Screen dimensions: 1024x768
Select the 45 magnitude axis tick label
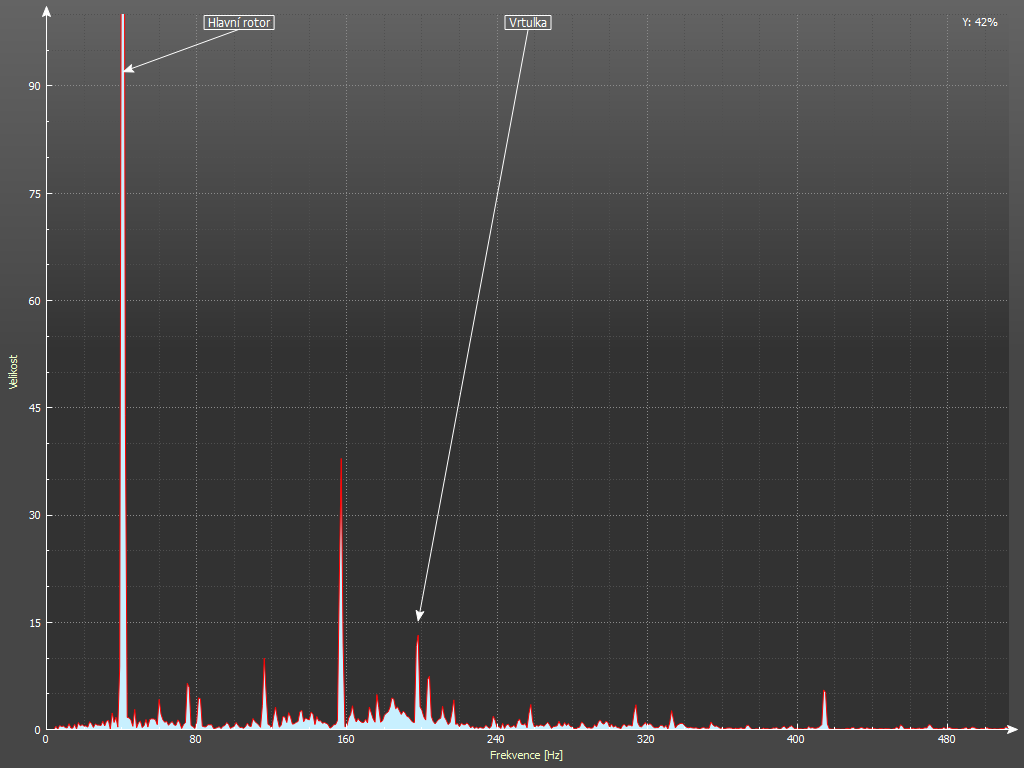[x=33, y=408]
